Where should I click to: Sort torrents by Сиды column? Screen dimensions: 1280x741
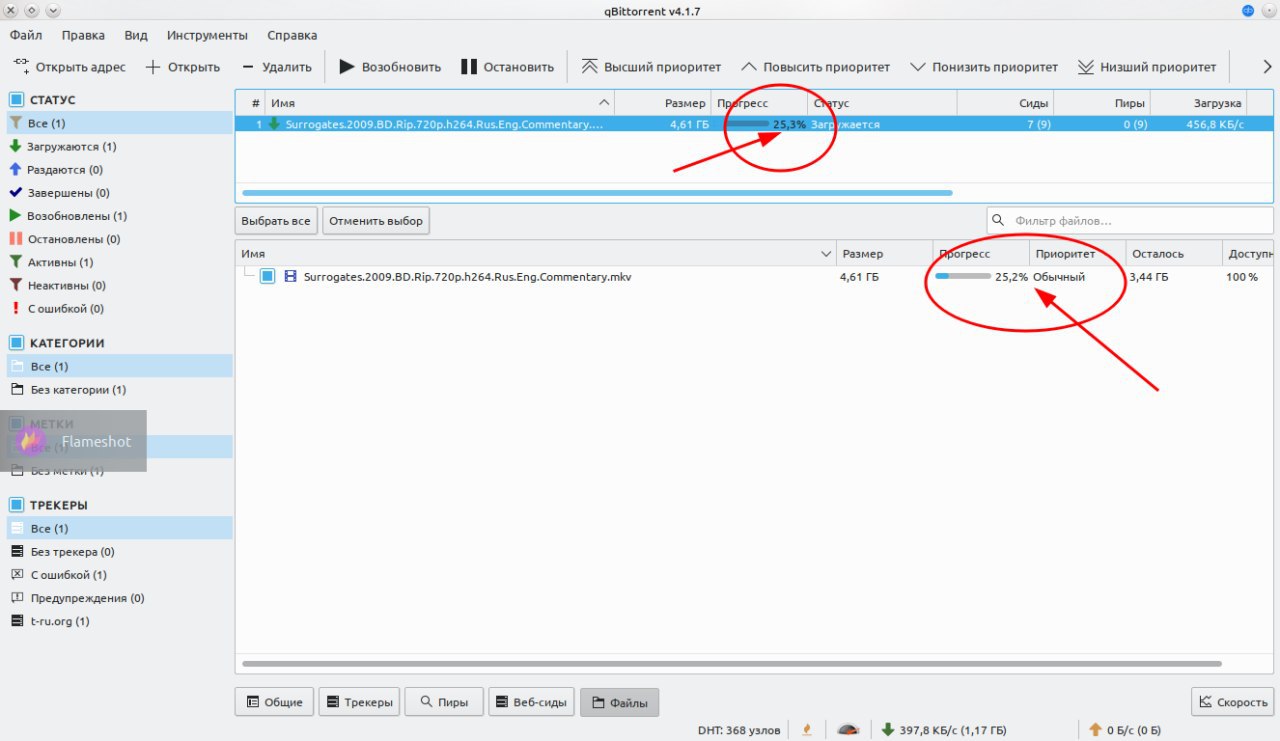coord(1005,103)
